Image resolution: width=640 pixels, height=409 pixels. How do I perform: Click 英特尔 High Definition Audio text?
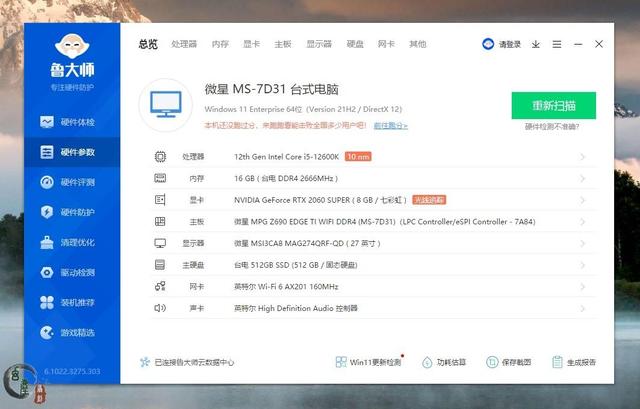[296, 308]
